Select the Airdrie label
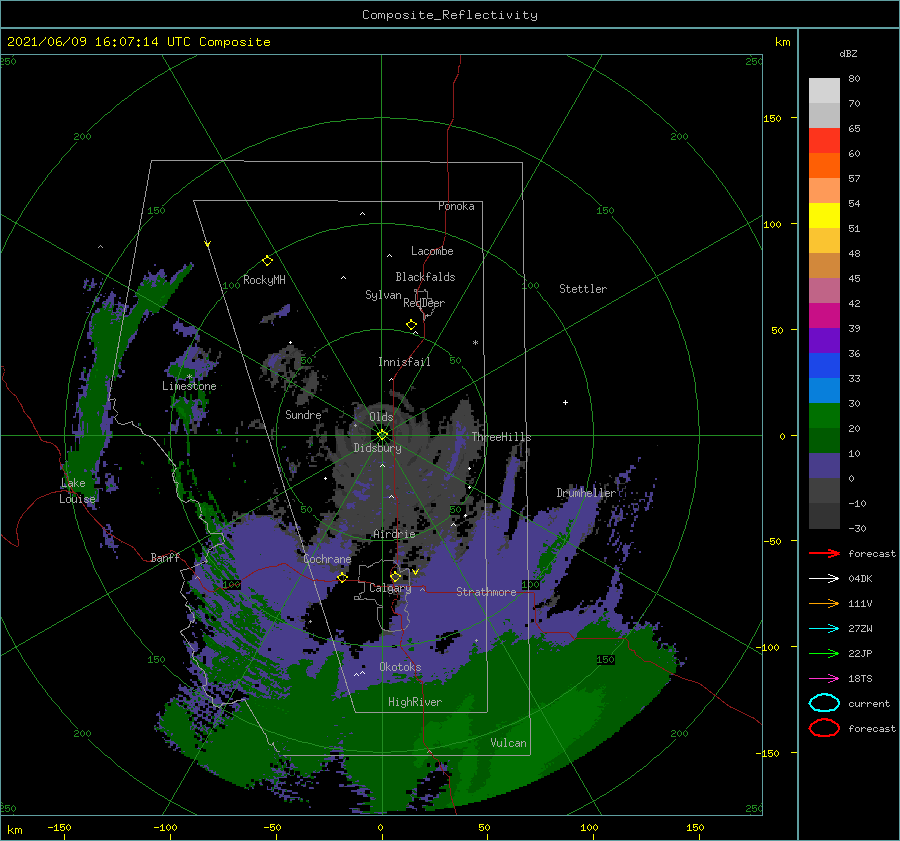 [394, 534]
